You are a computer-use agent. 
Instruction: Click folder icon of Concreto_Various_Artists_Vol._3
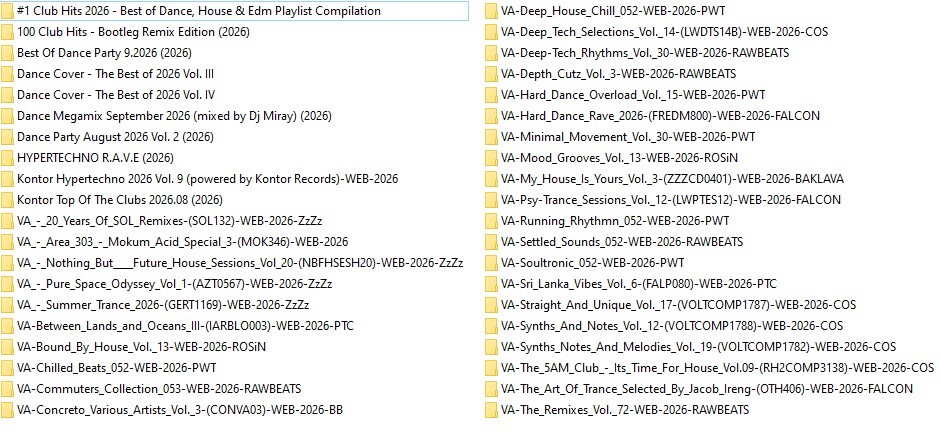pyautogui.click(x=7, y=410)
